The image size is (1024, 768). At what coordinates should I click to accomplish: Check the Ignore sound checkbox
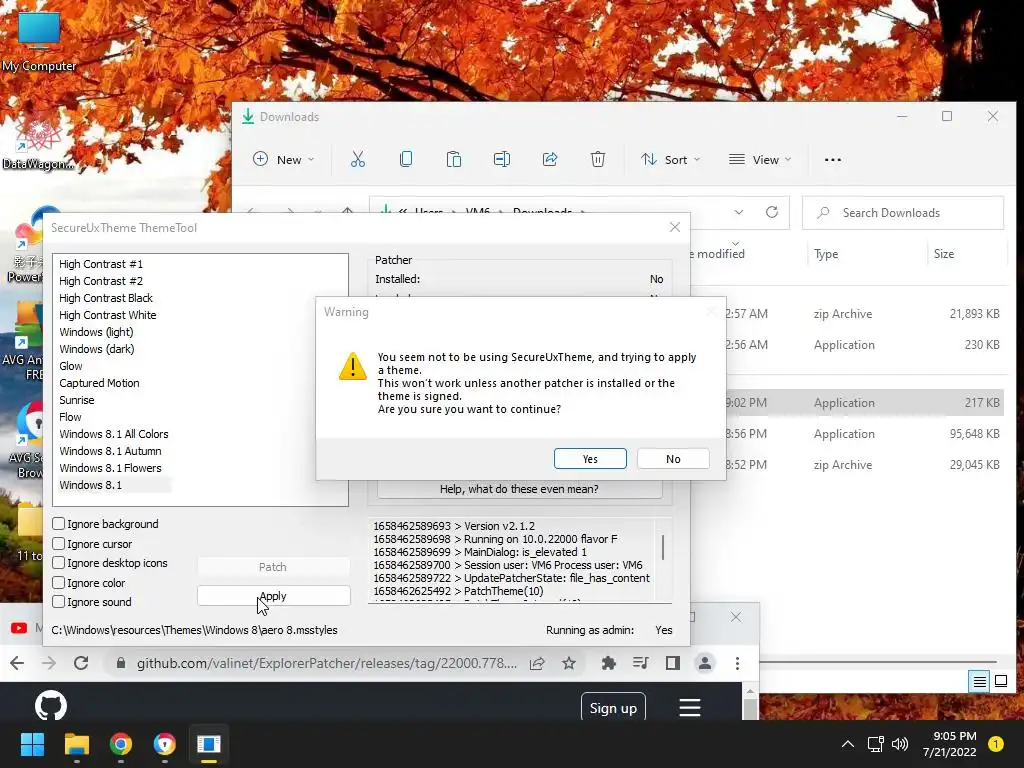click(x=59, y=602)
